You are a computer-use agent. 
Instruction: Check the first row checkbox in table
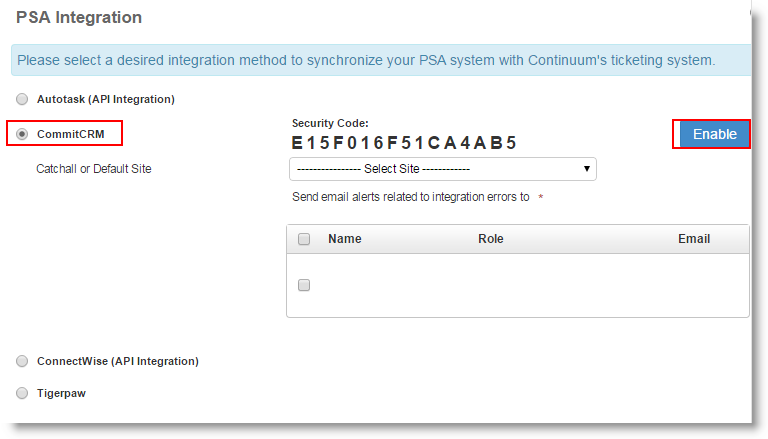coord(304,285)
